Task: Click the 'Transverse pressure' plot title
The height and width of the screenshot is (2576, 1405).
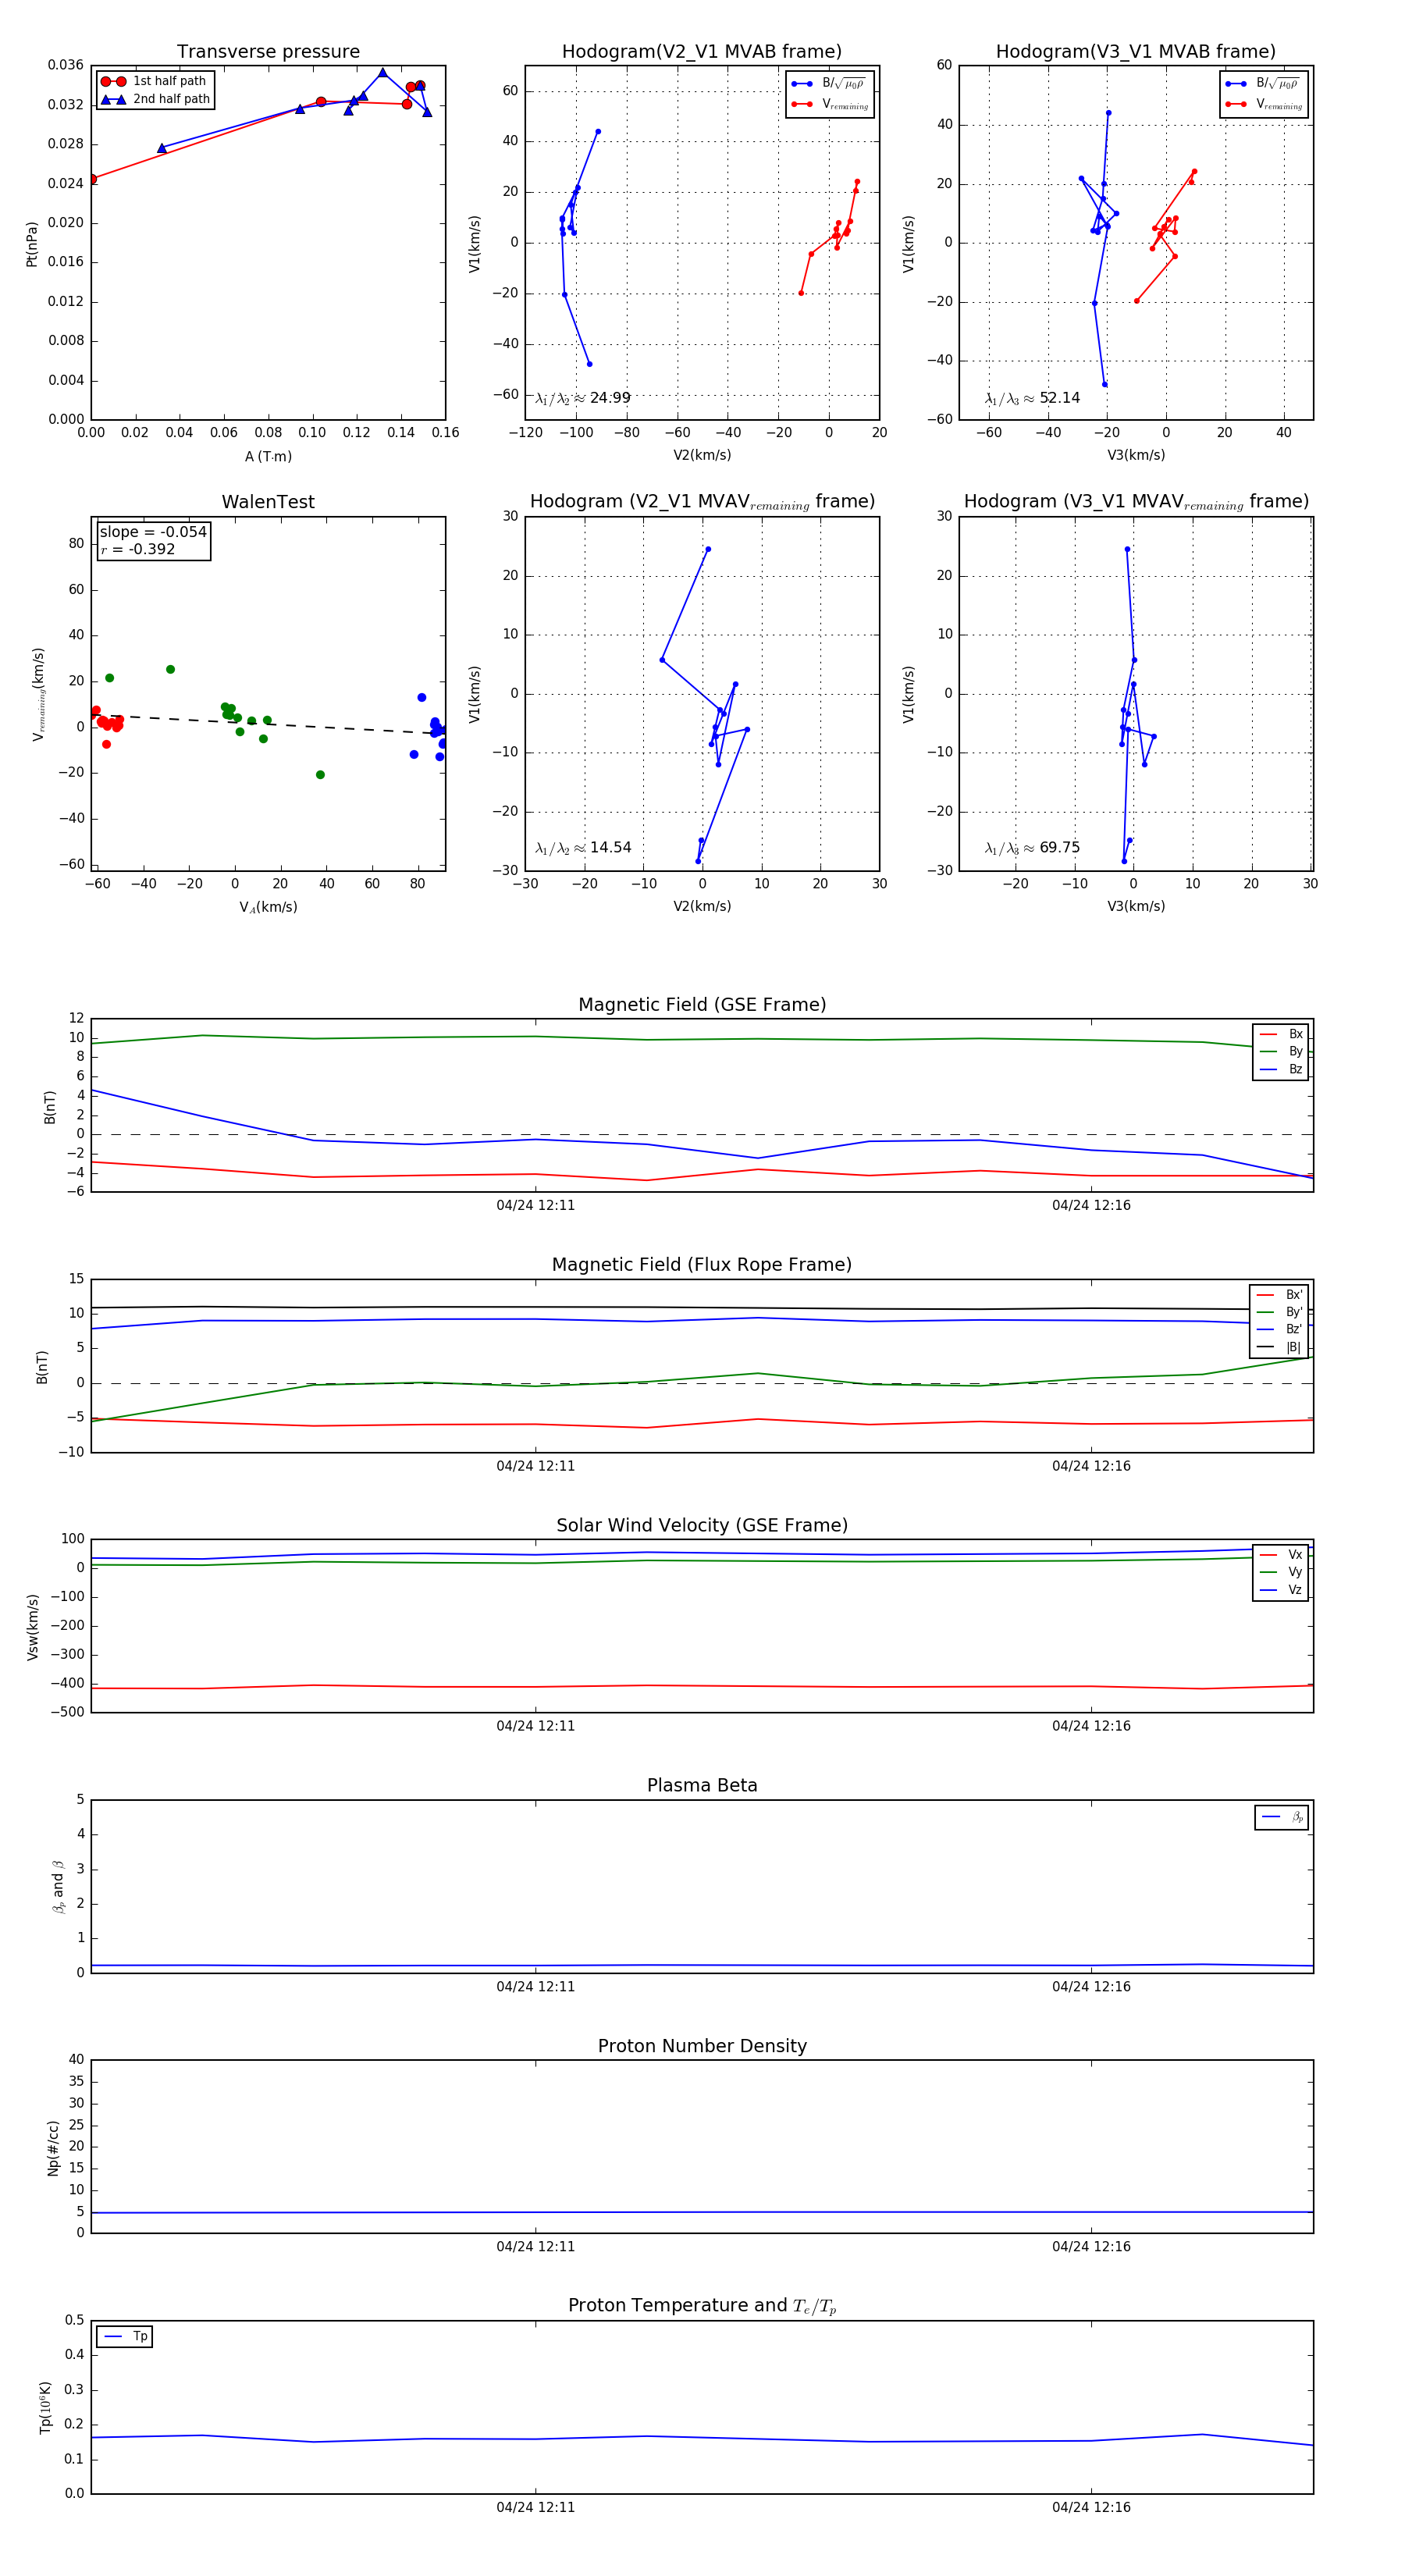Action: pyautogui.click(x=268, y=52)
